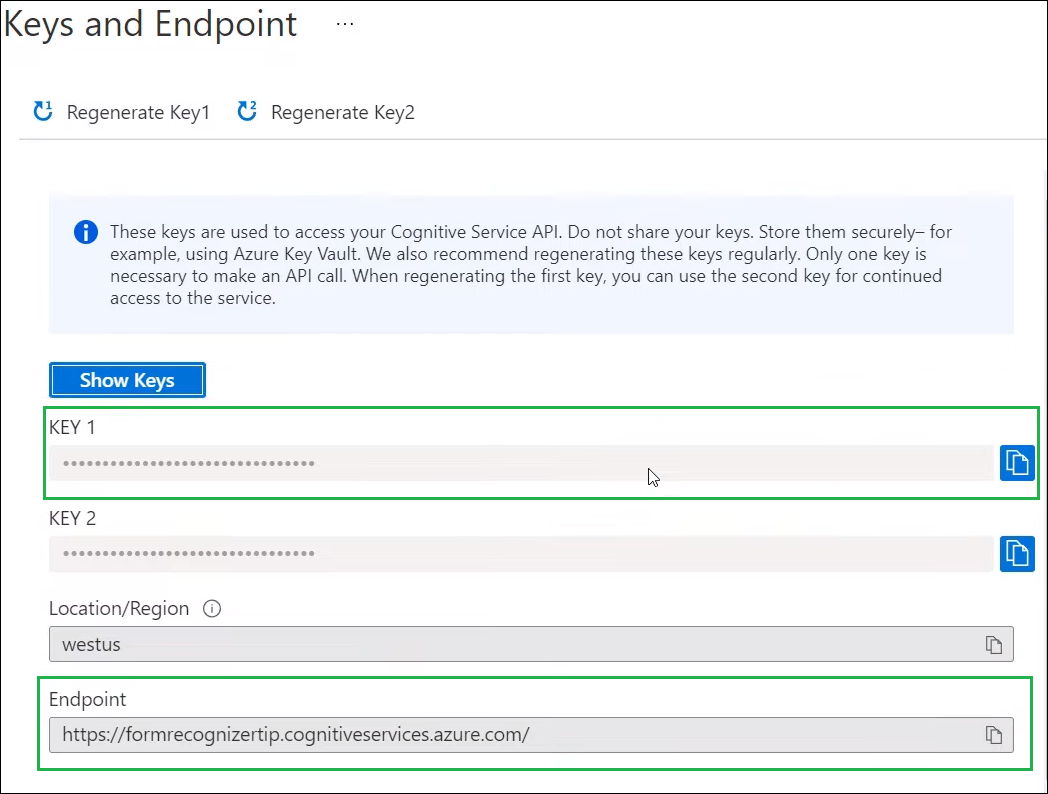Select the Regenerate Key2 label
The image size is (1048, 794).
pyautogui.click(x=343, y=112)
